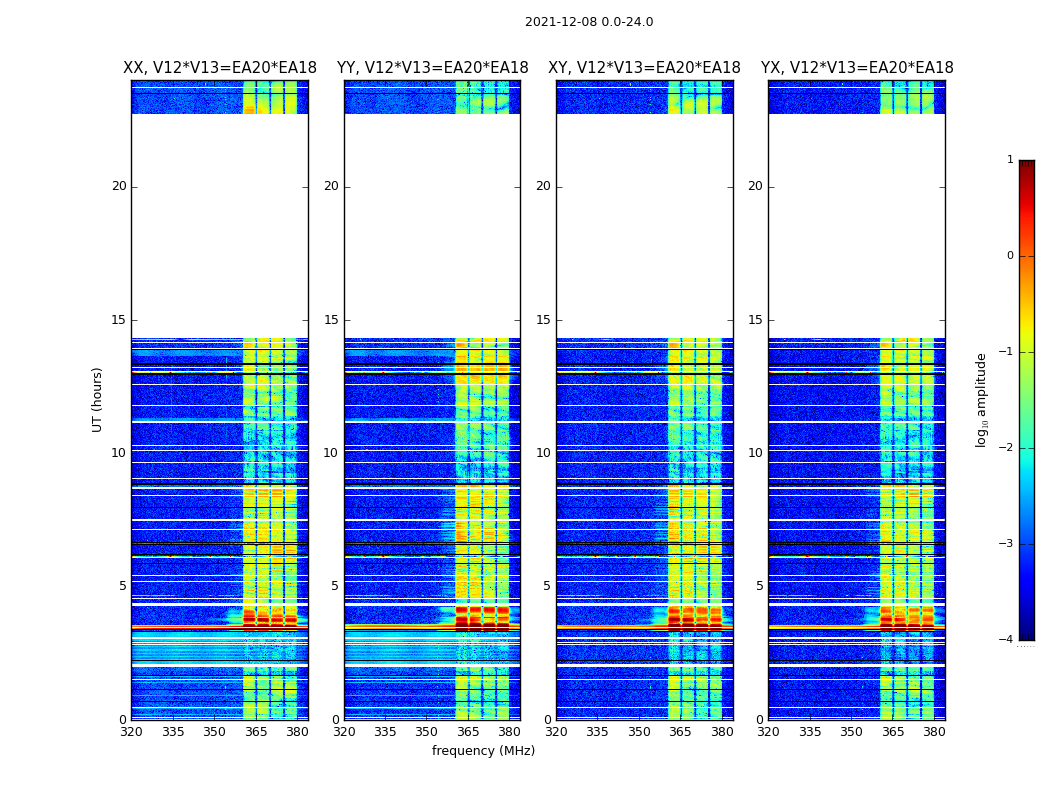Viewport: 1050px width, 800px height.
Task: Select the XX panel title text
Action: (x=220, y=68)
